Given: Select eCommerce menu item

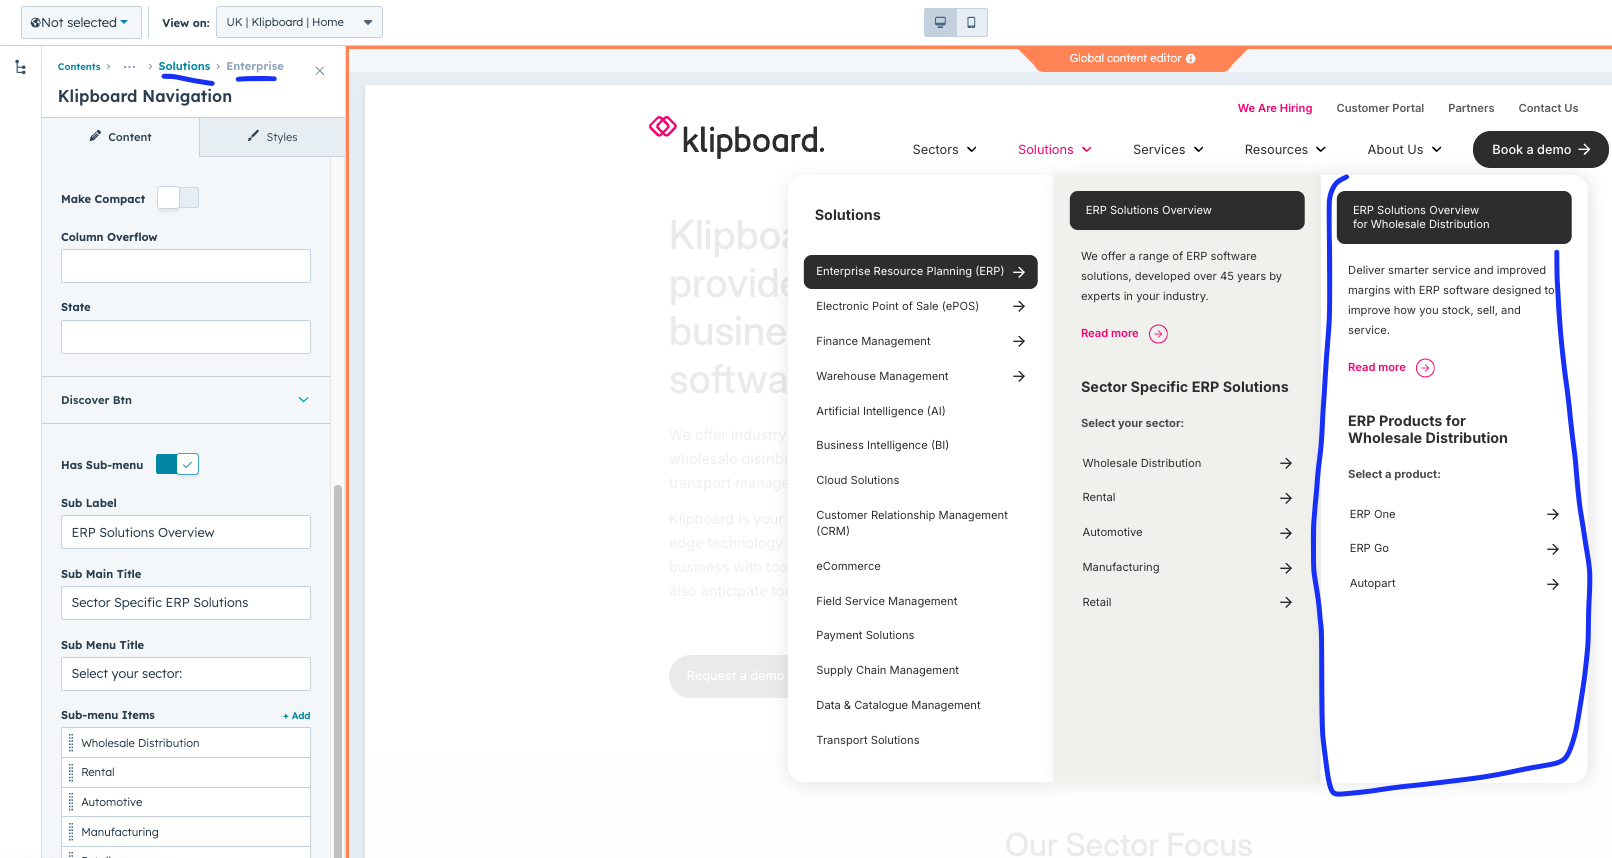Looking at the screenshot, I should tap(848, 567).
